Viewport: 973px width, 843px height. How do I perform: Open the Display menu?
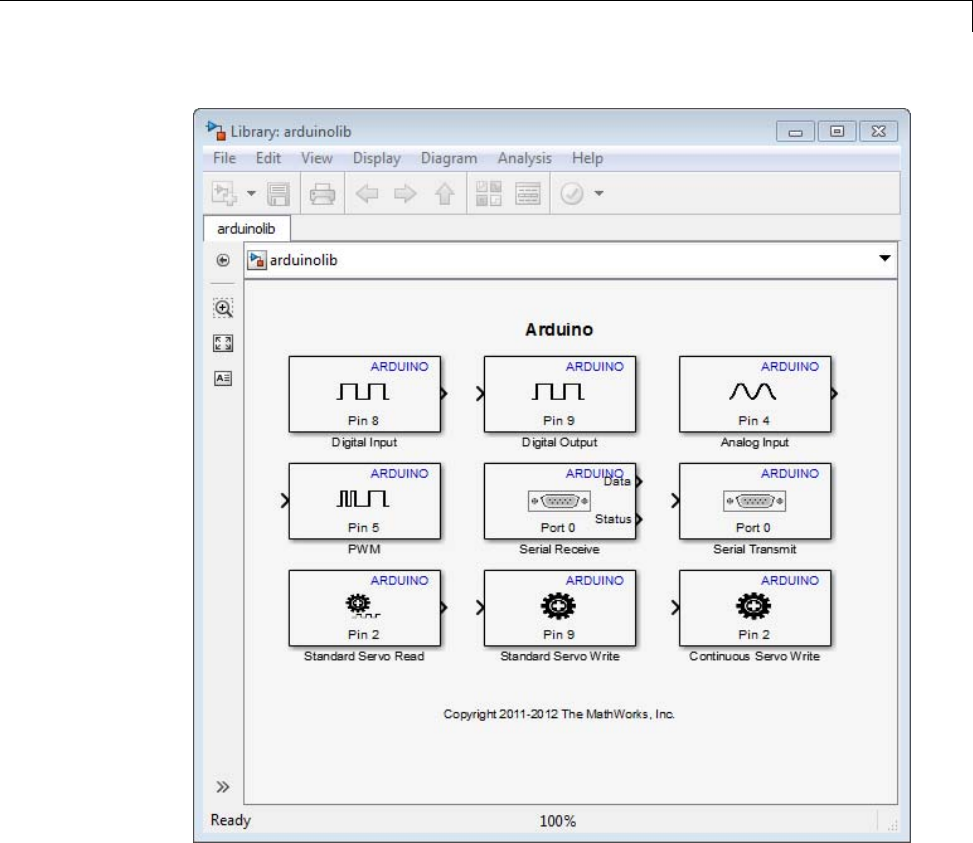pyautogui.click(x=376, y=158)
